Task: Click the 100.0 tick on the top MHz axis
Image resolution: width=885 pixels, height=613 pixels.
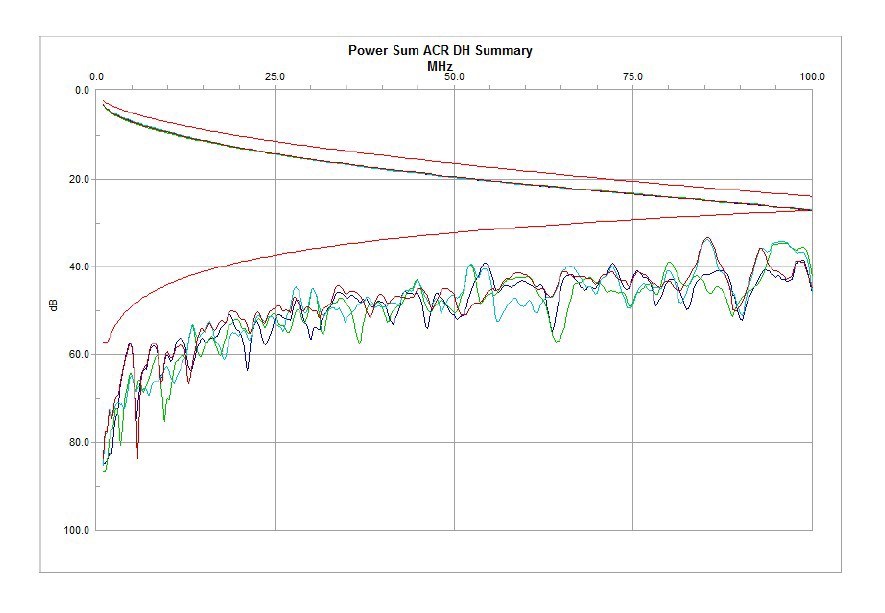Action: coord(811,76)
